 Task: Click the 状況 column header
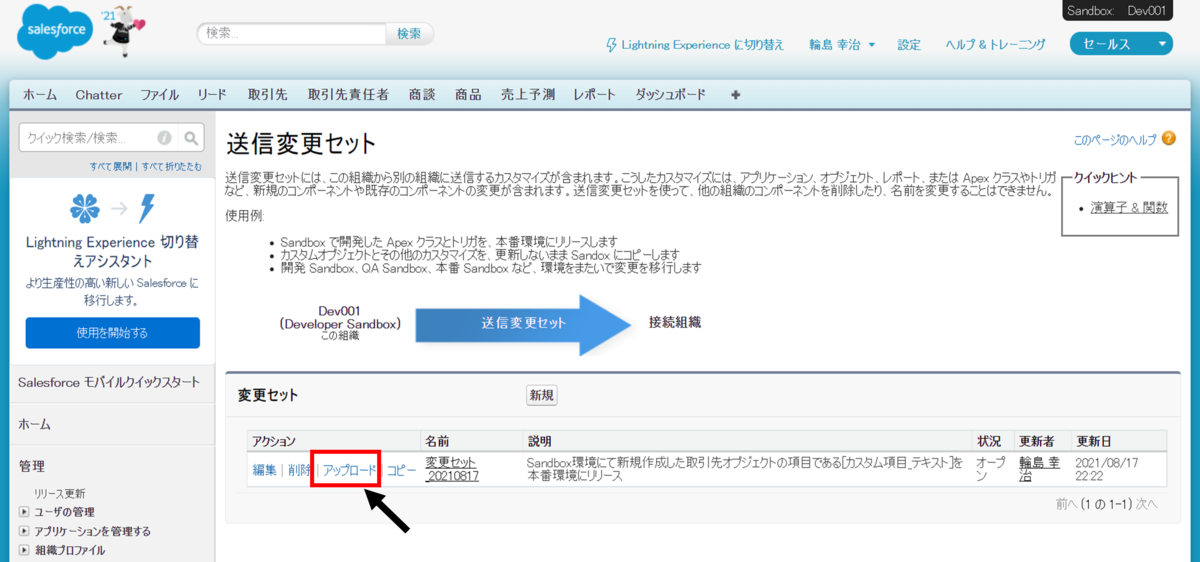click(989, 441)
